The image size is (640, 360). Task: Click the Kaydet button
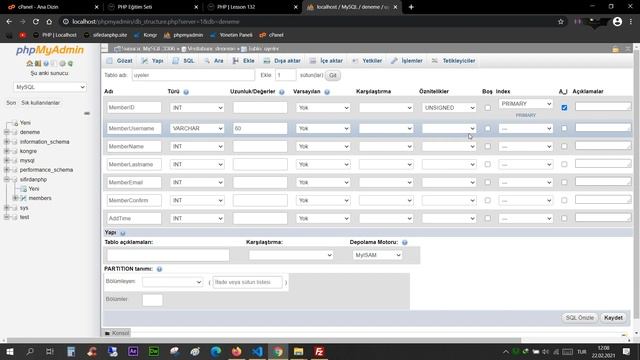(x=613, y=318)
